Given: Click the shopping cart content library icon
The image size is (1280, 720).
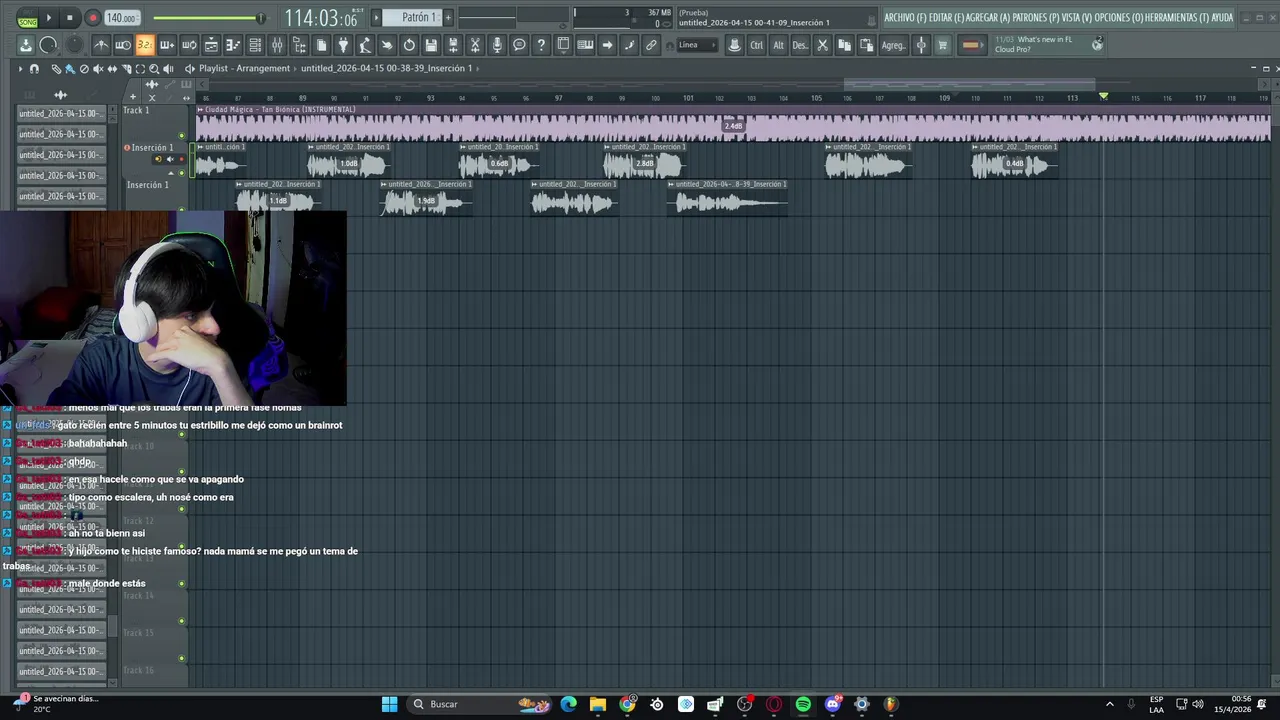Looking at the screenshot, I should (x=942, y=45).
